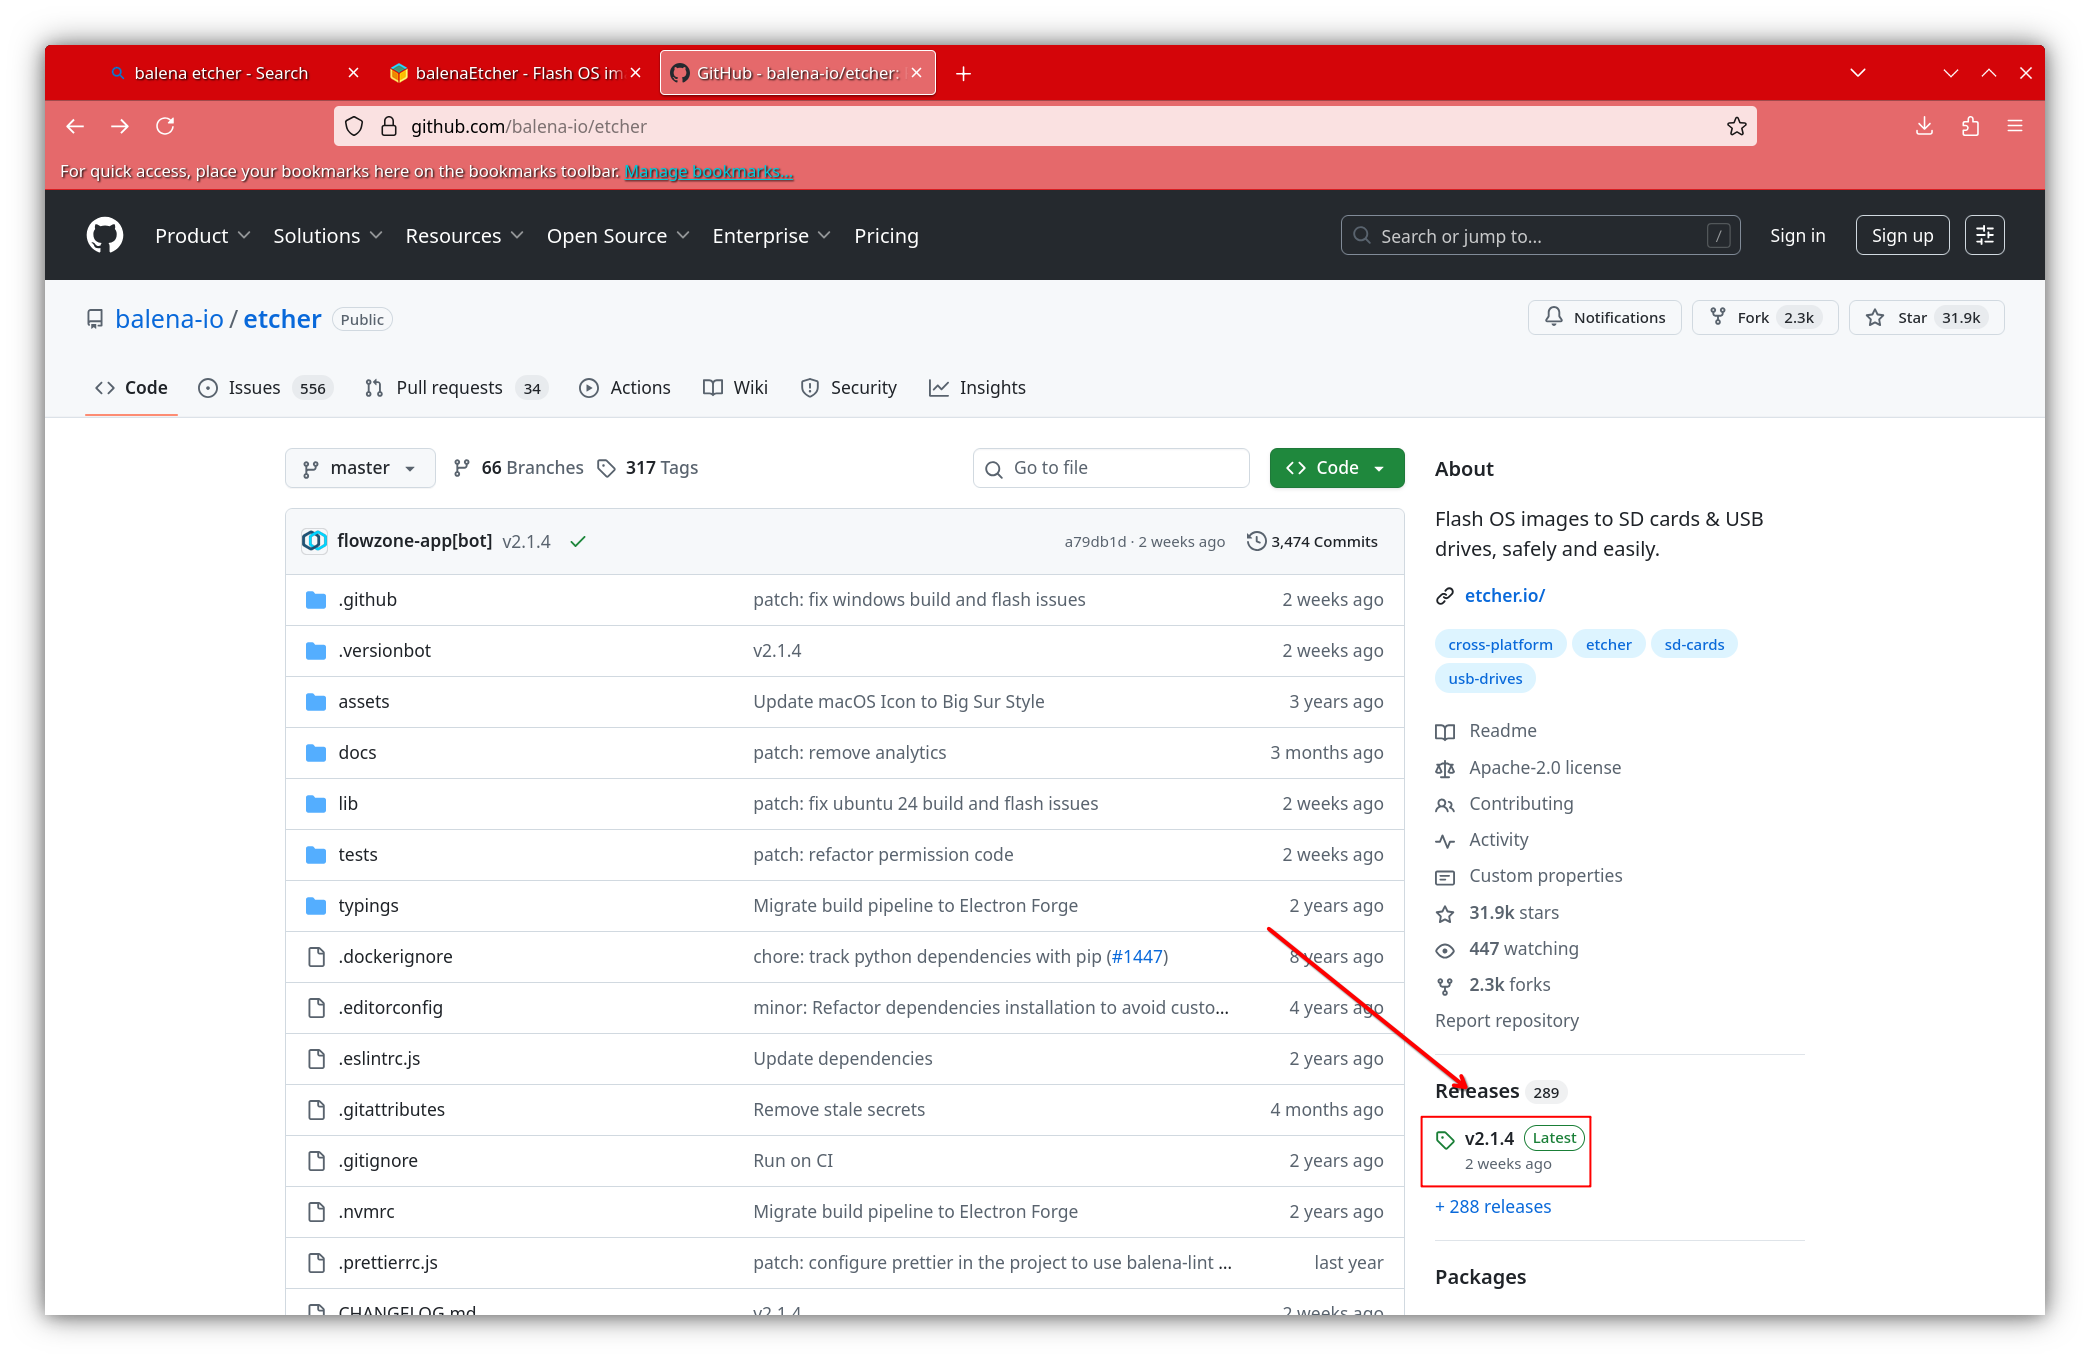Expand the green Code dropdown button

coord(1337,468)
